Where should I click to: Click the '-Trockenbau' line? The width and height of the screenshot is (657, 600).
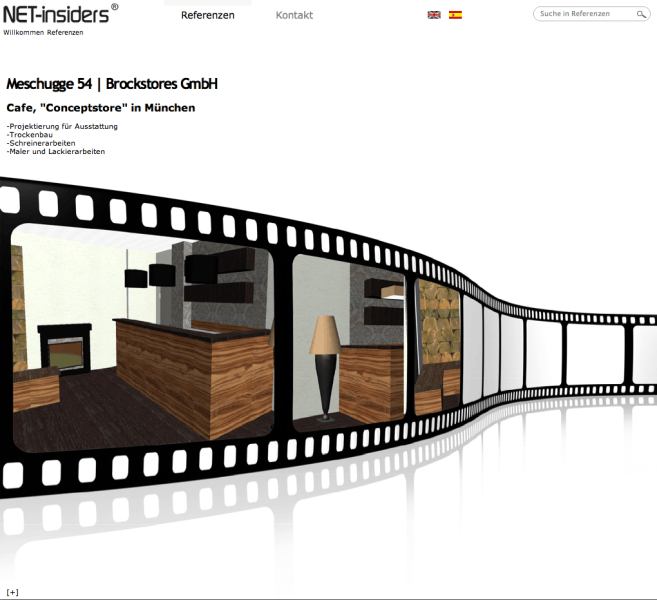[30, 135]
